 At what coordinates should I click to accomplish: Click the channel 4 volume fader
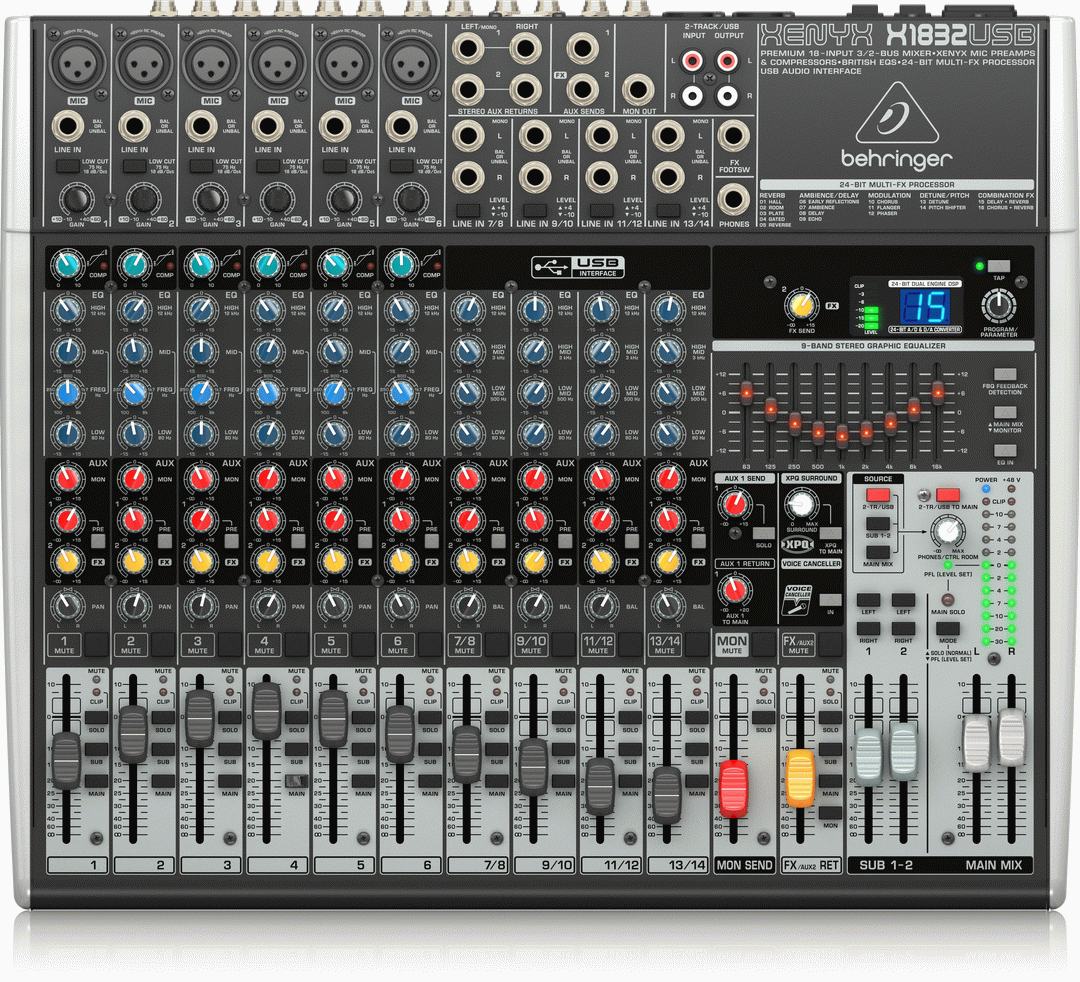[267, 711]
